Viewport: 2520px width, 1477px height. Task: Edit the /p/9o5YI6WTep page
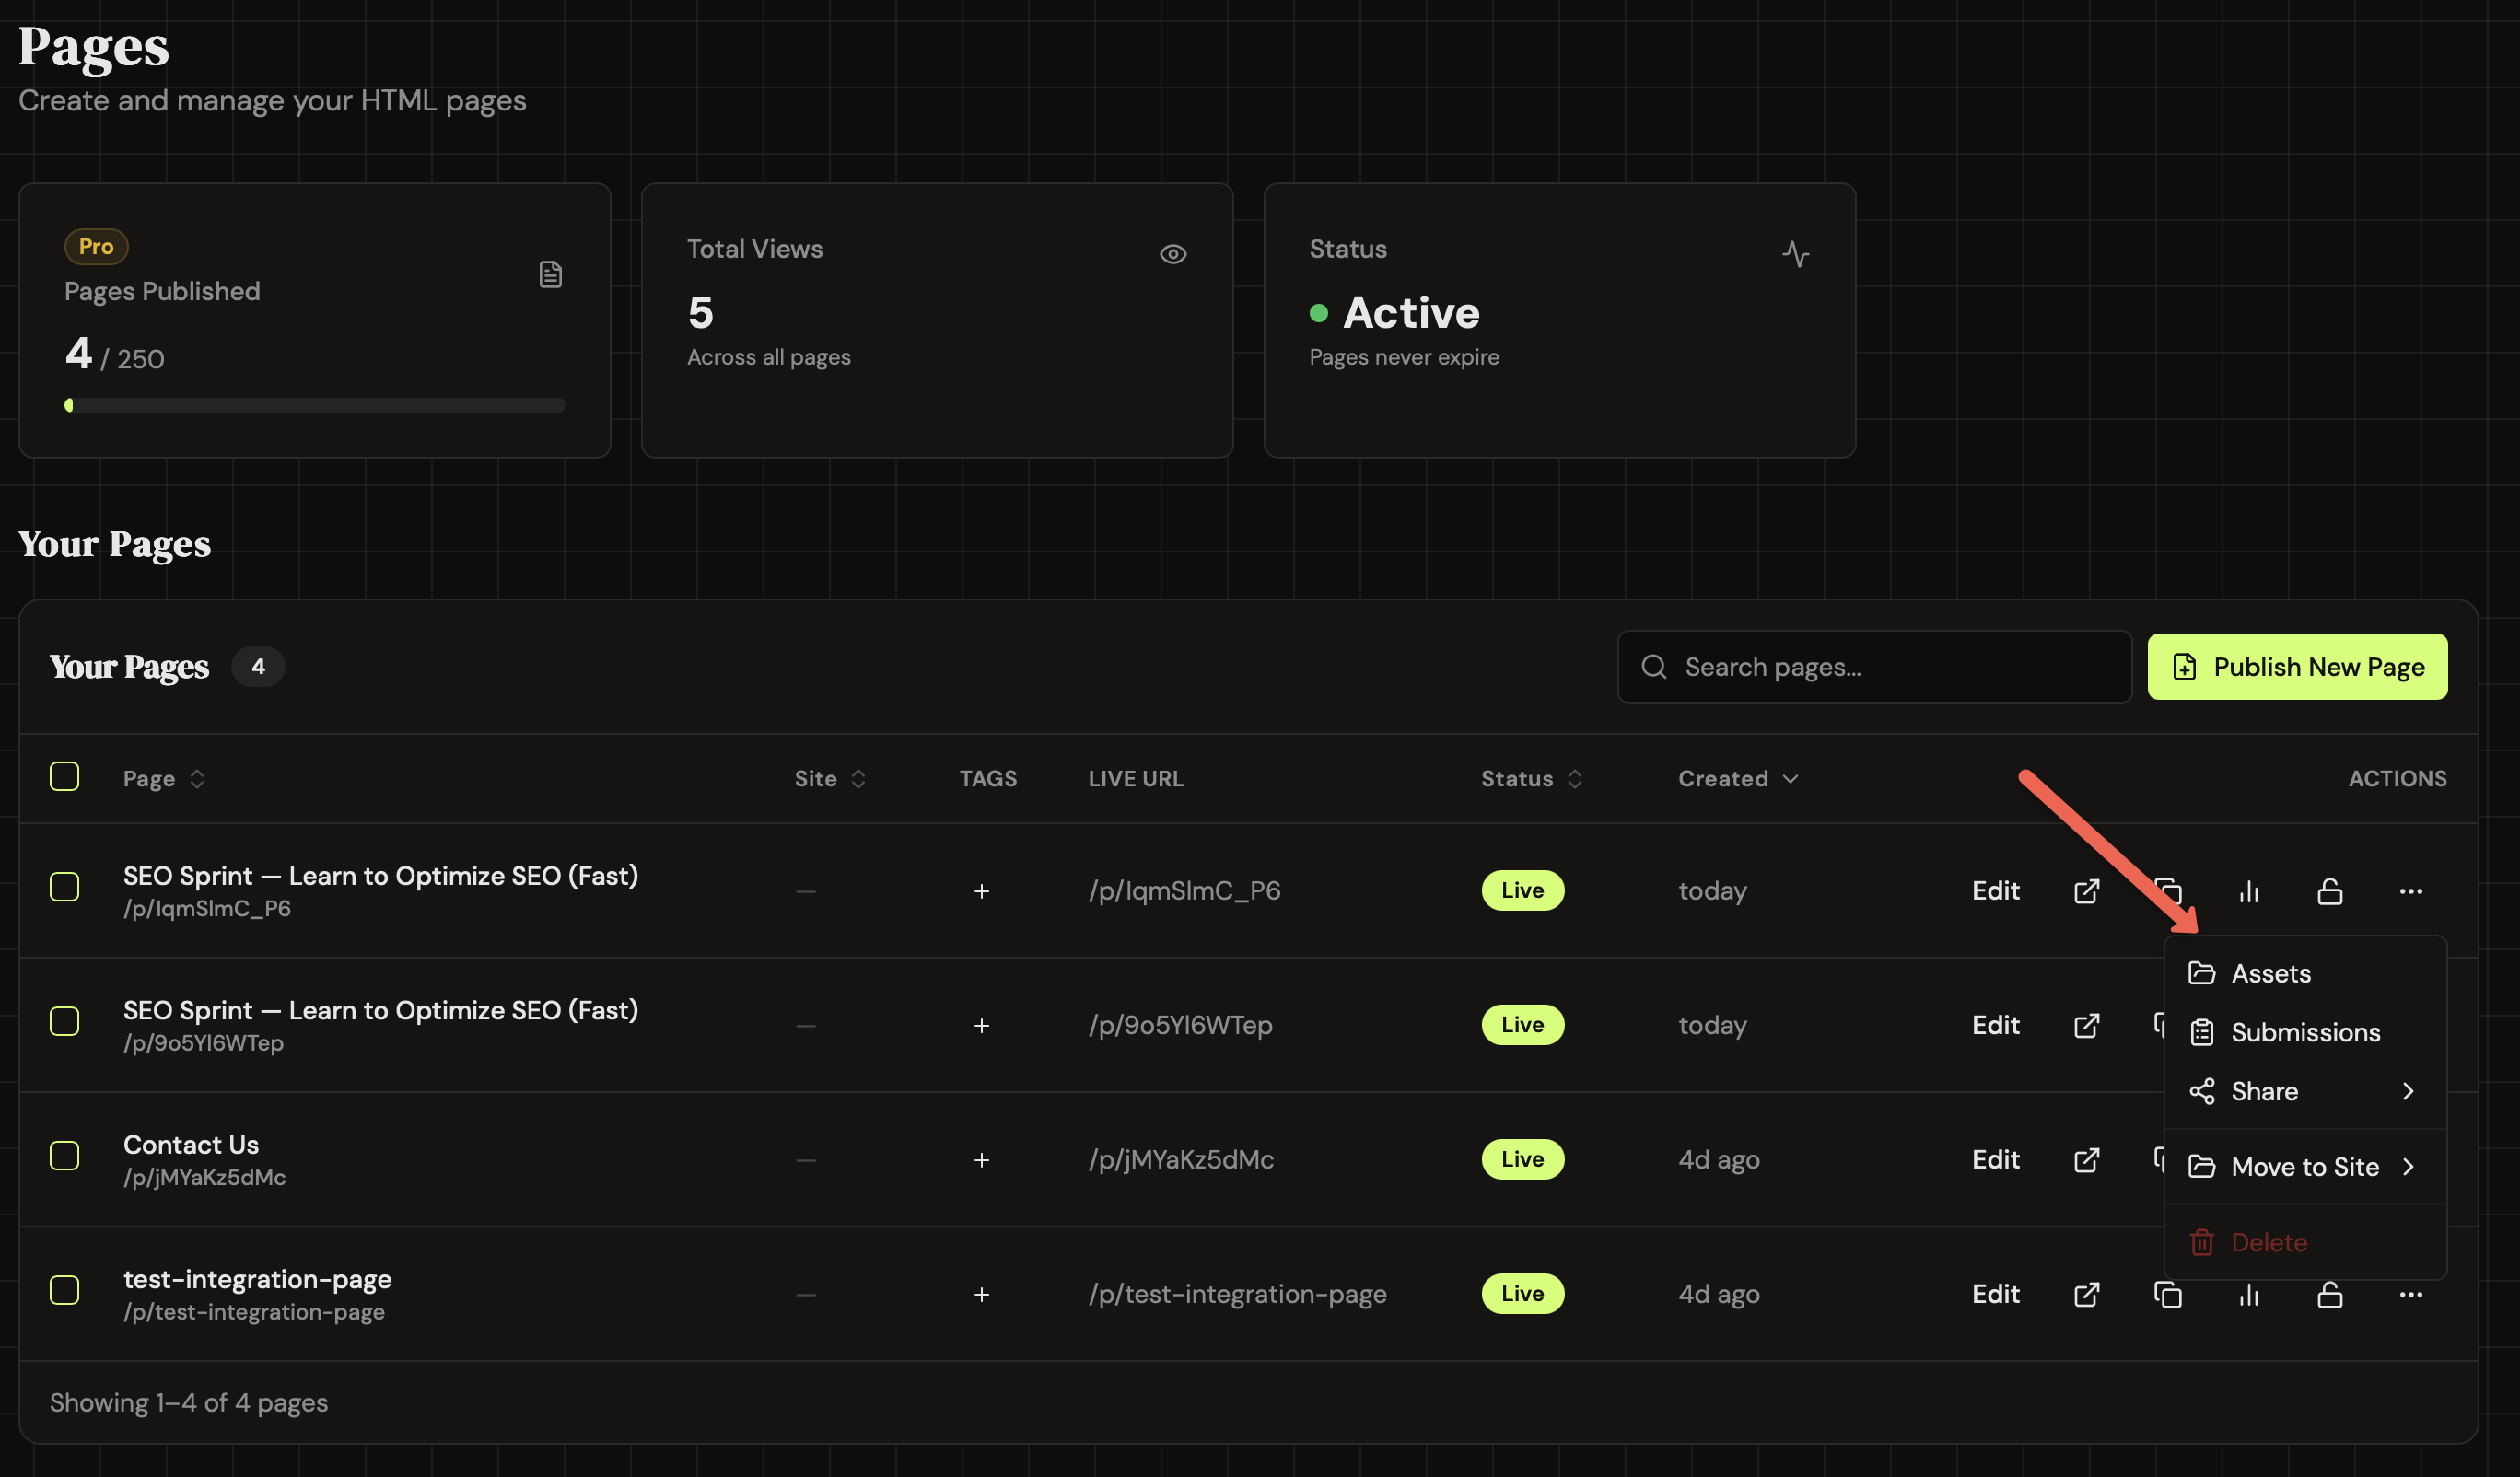tap(1995, 1025)
